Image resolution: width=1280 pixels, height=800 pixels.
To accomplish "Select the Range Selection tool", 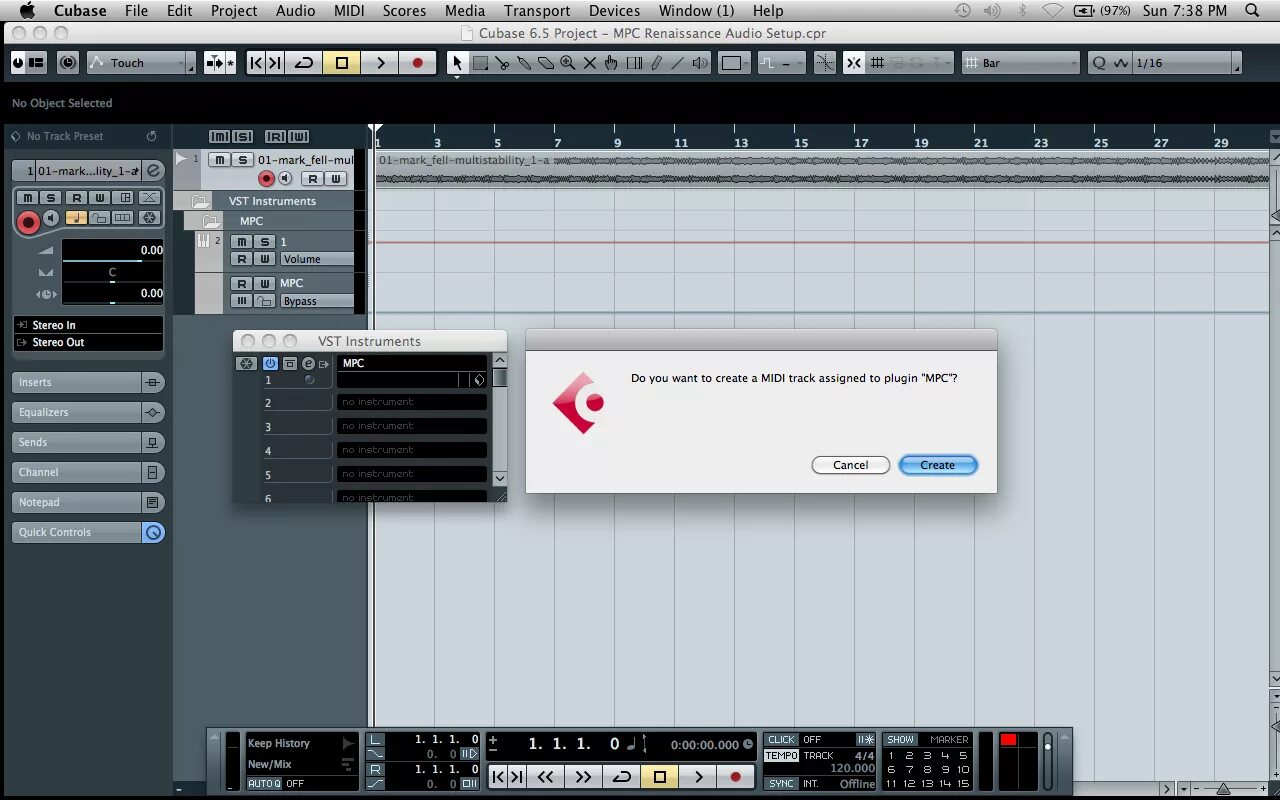I will 480,63.
